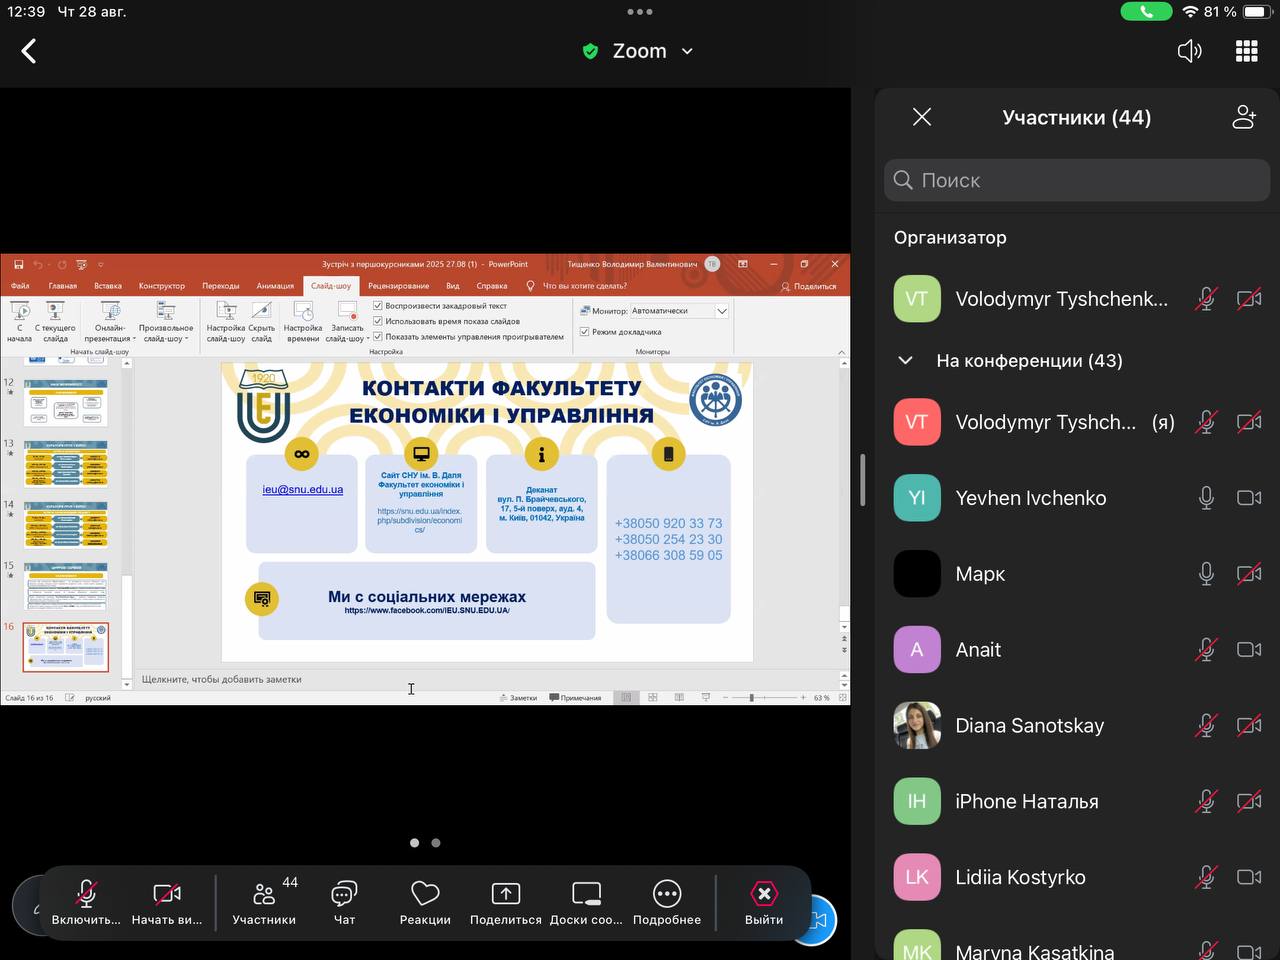
Task: Tap microphone icon for Volodymyr Tyshch... (я)
Action: [x=1207, y=422]
